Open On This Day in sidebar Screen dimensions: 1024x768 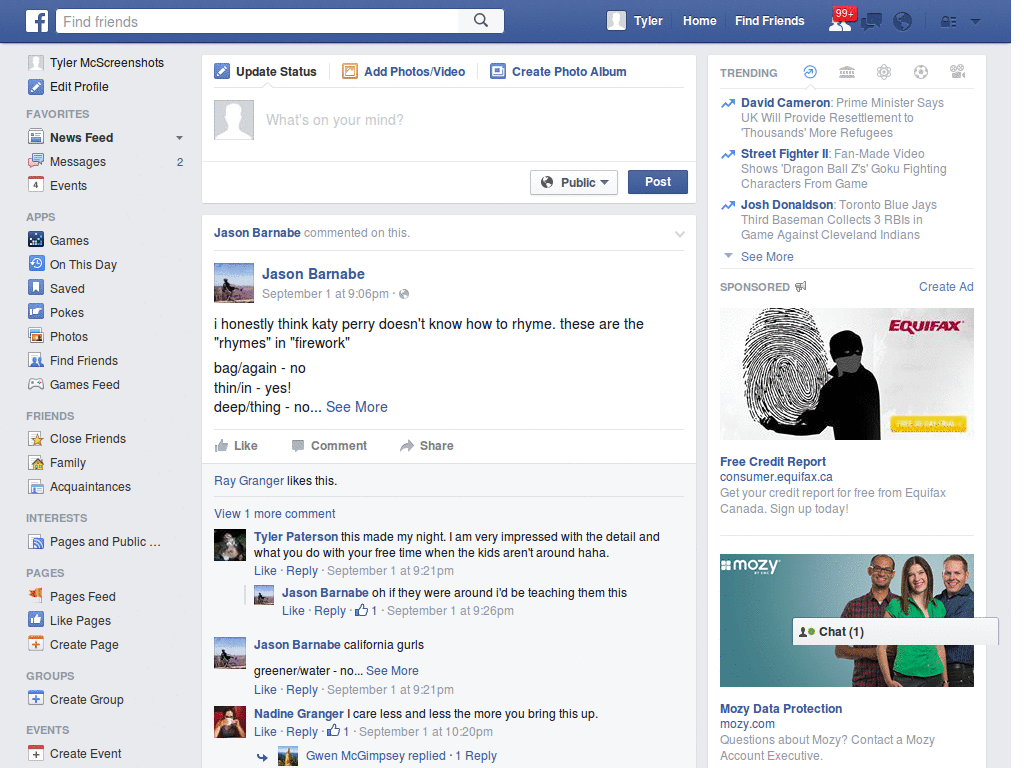click(72, 264)
